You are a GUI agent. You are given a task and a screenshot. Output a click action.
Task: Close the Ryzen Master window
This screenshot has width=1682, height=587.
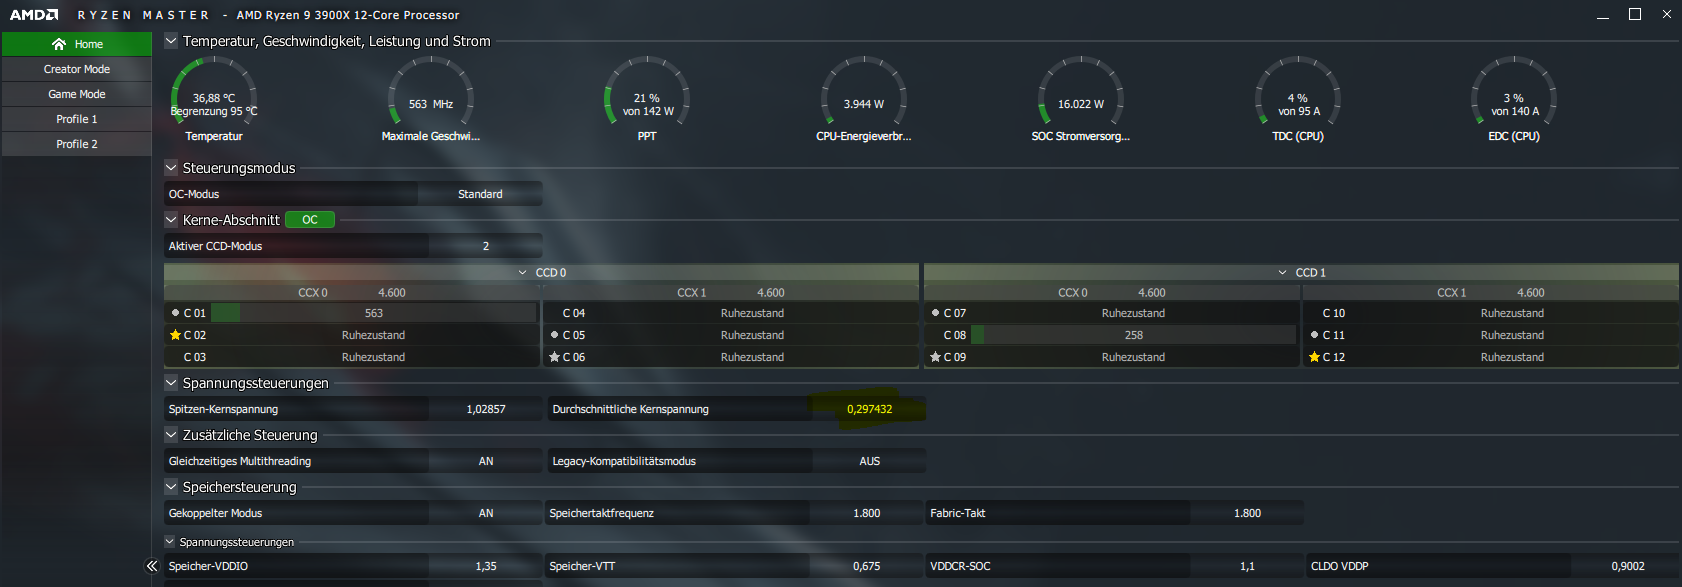tap(1667, 14)
